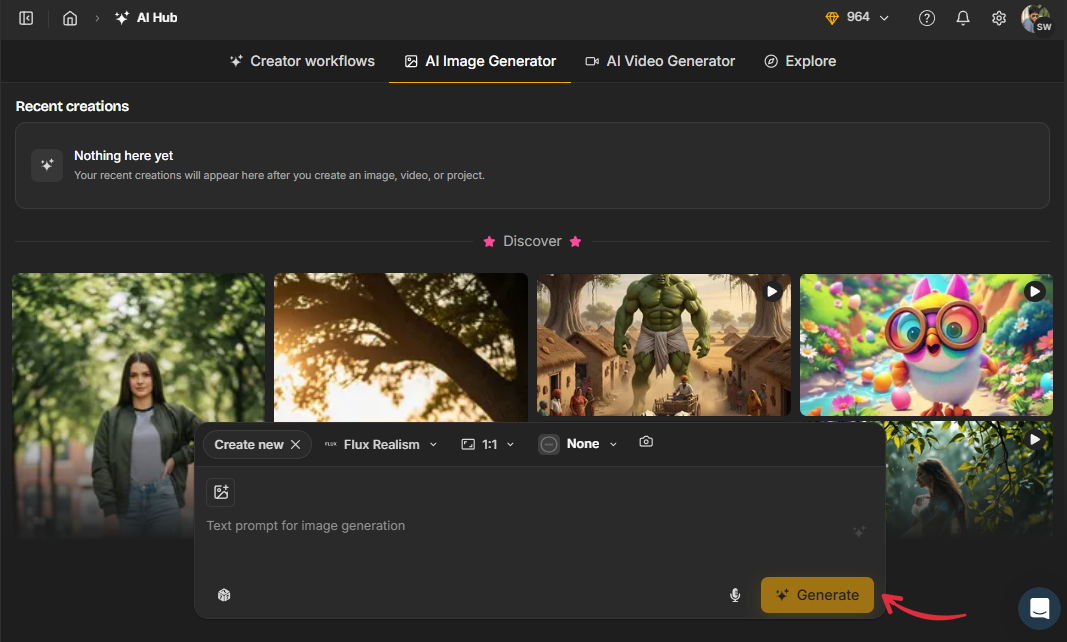Open the sunlit tree branch thumbnail

(401, 347)
